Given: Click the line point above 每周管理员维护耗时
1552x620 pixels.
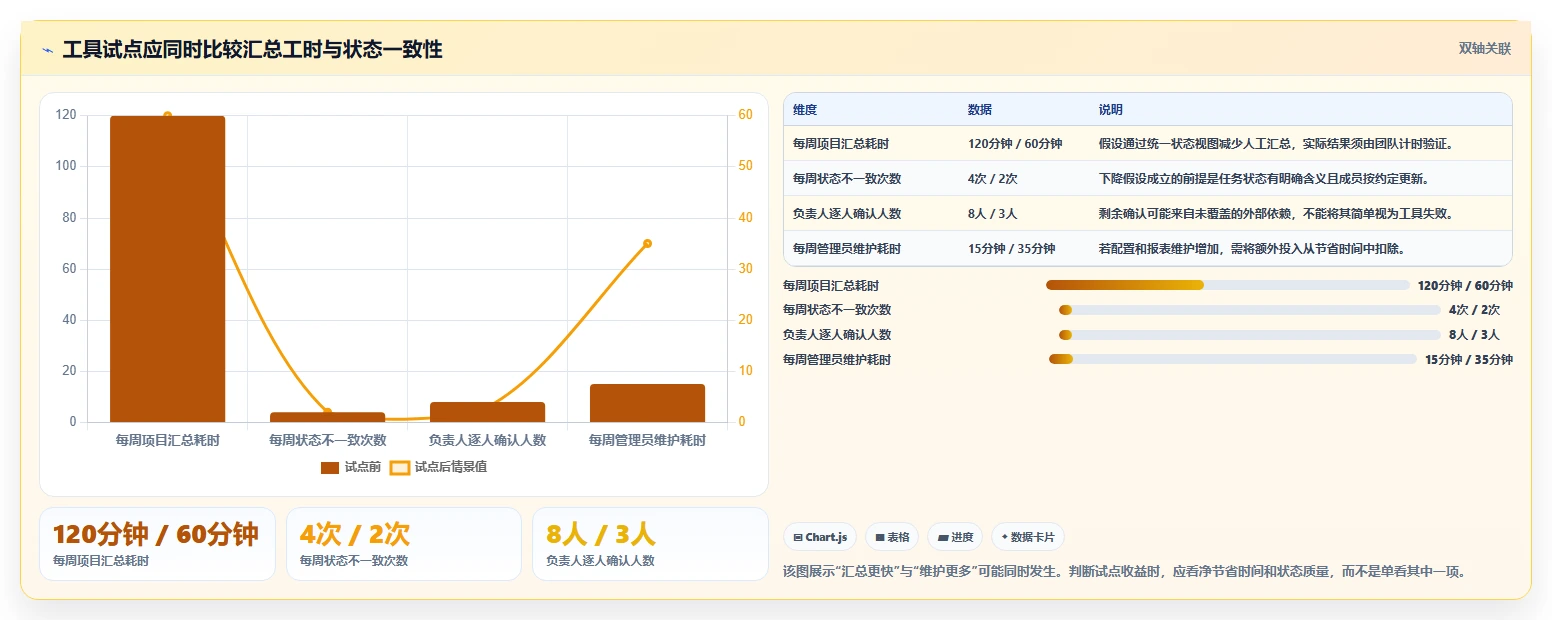Looking at the screenshot, I should coord(647,243).
